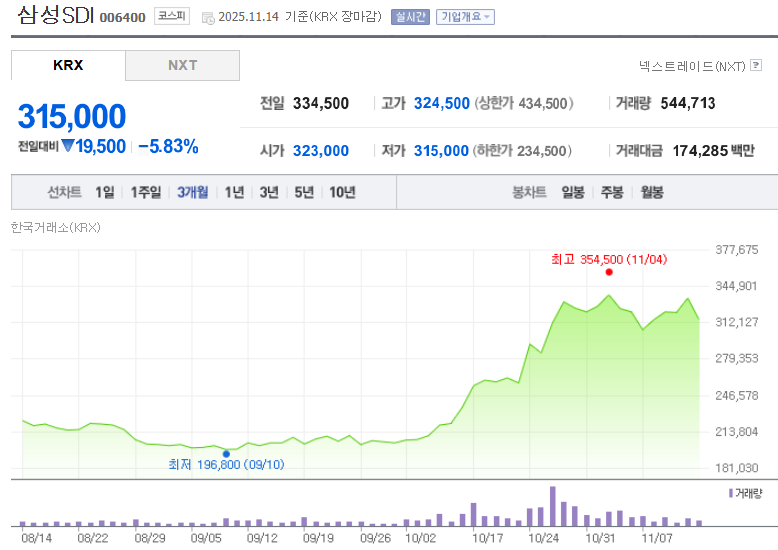Click the blue 최저 low marker dot

click(x=226, y=454)
